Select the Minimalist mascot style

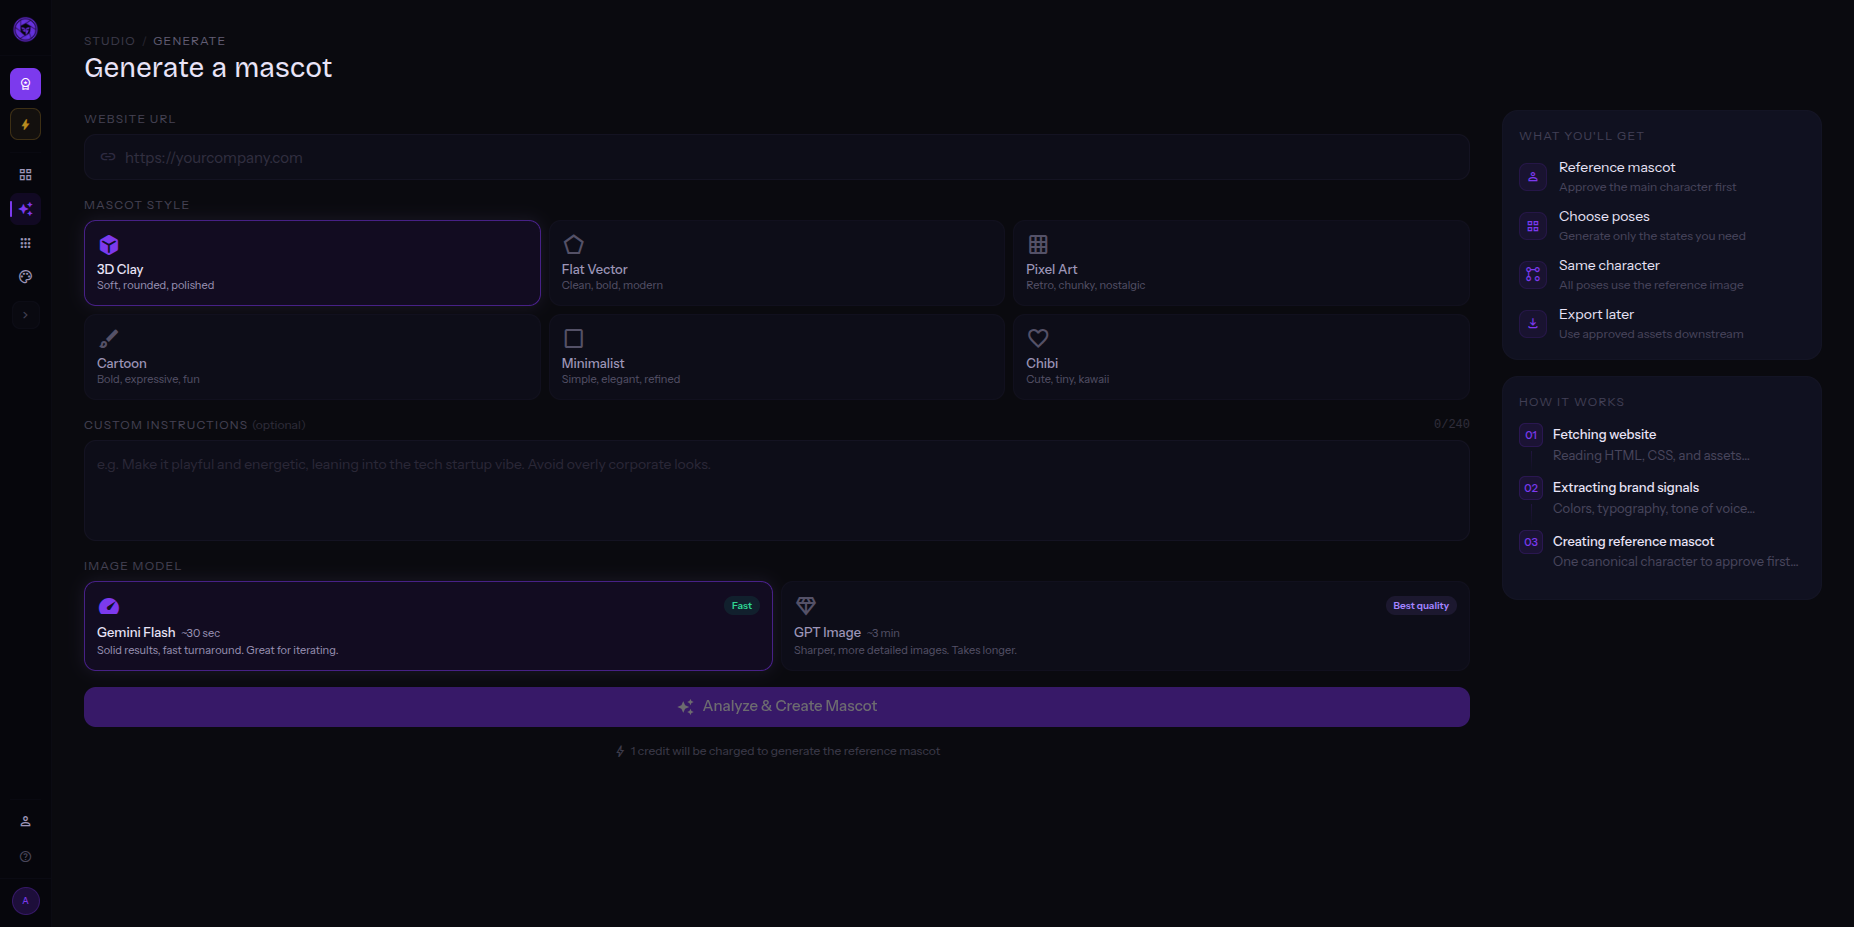(776, 357)
